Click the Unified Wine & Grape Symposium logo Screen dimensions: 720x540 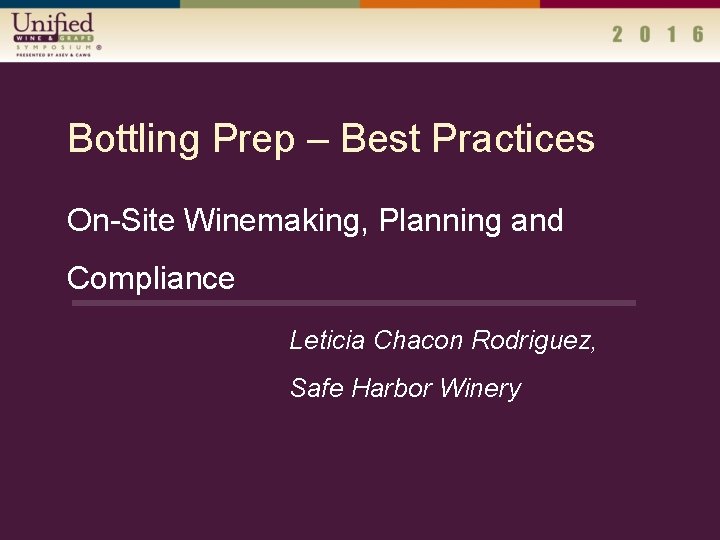[x=56, y=35]
